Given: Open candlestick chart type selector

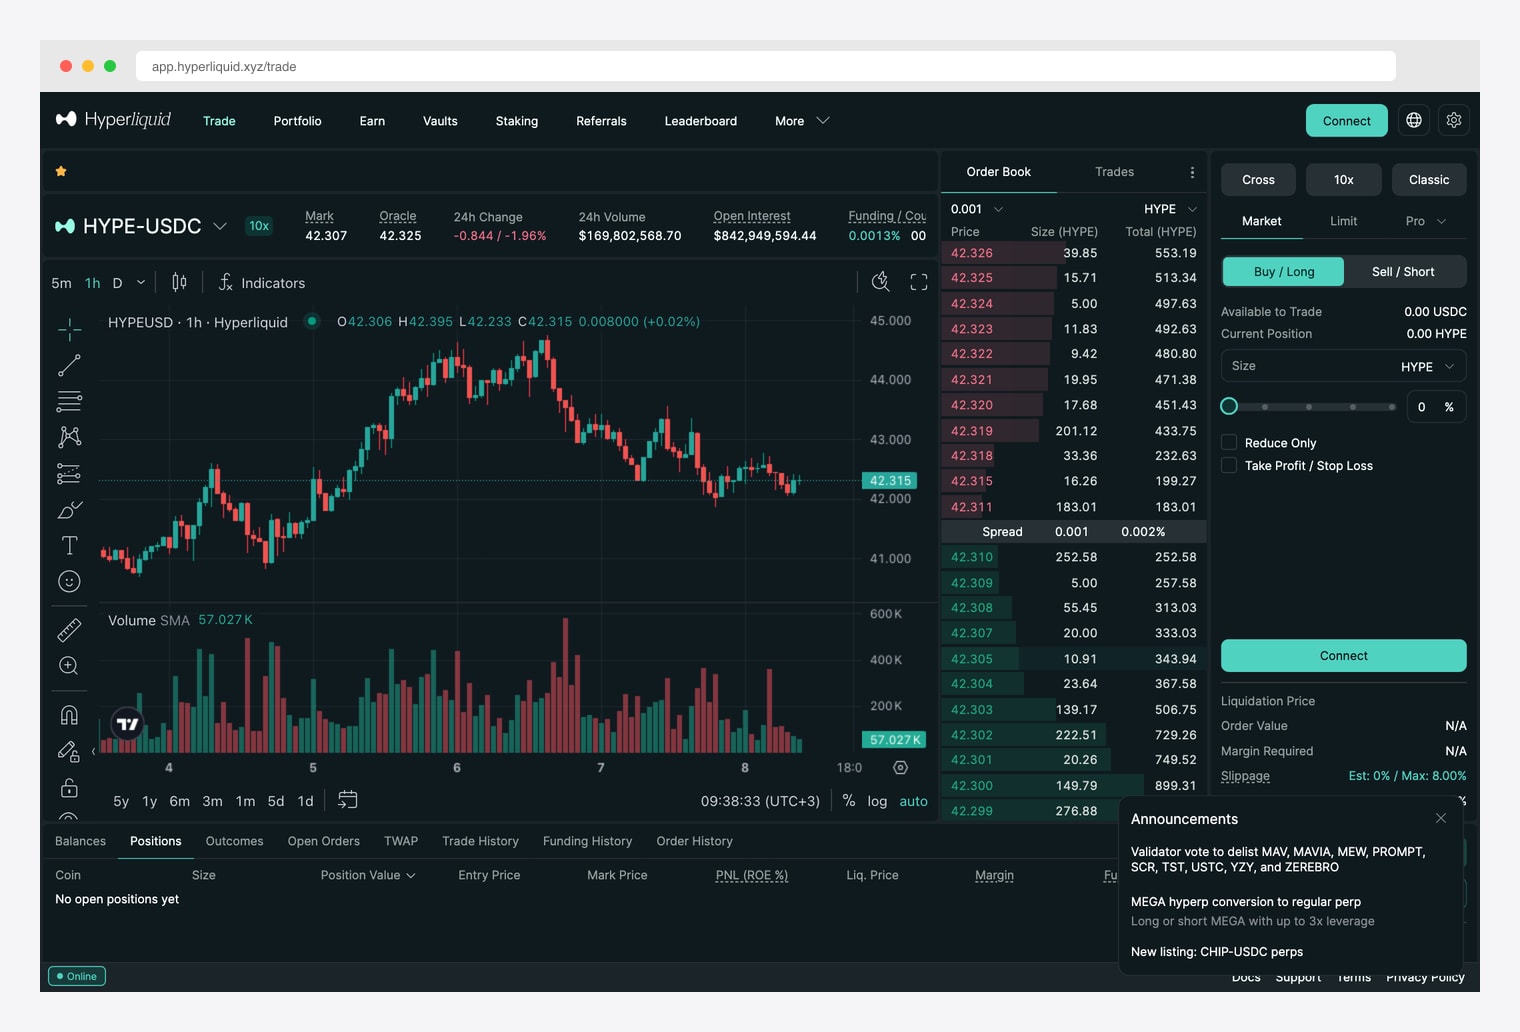Looking at the screenshot, I should click(x=179, y=283).
